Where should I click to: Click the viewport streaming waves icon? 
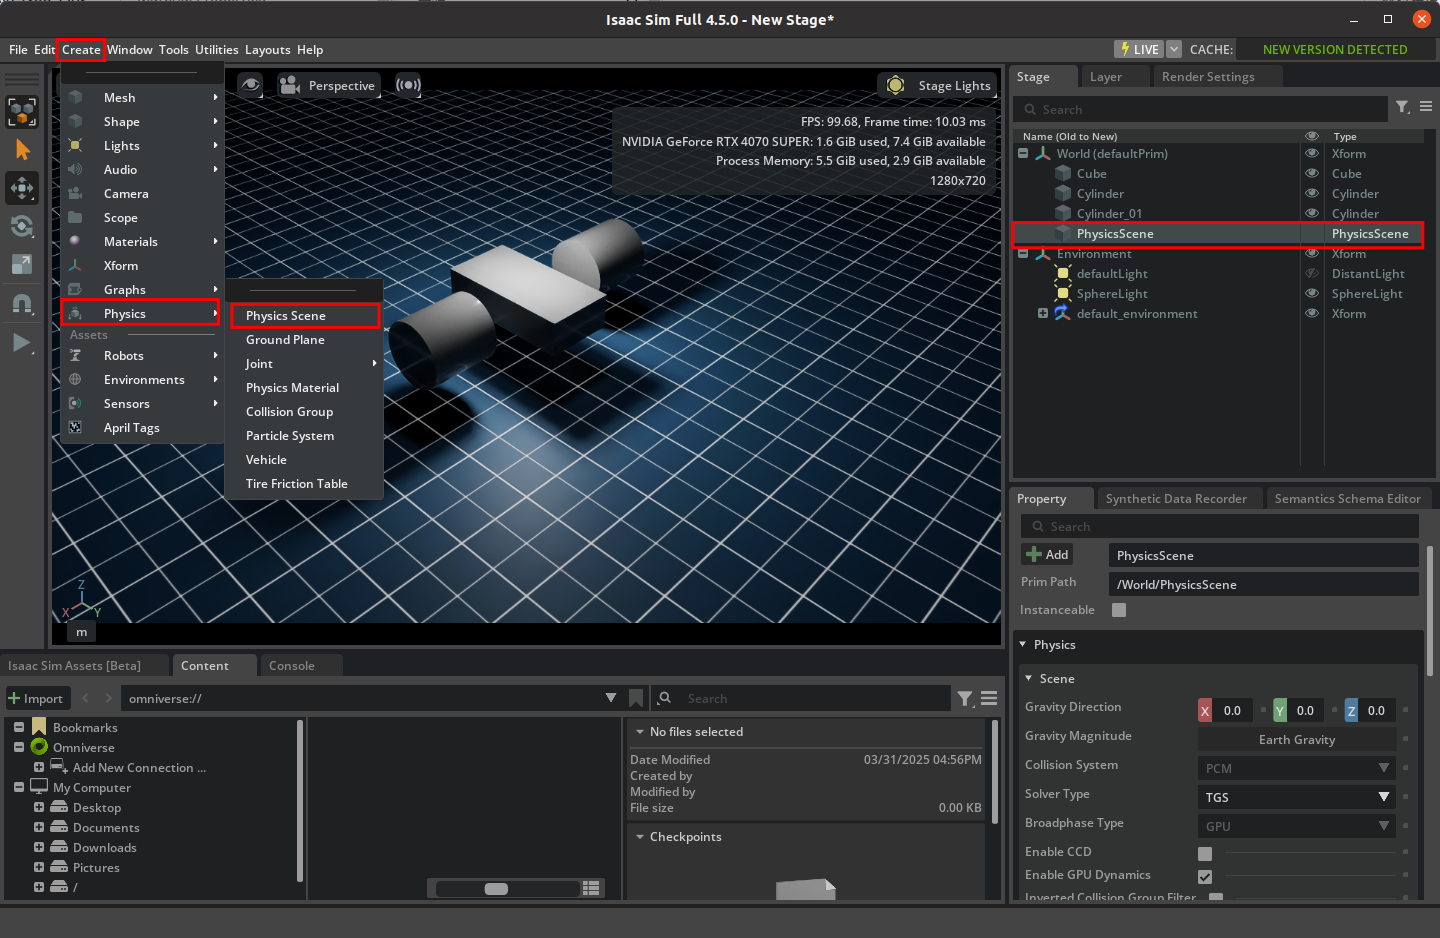coord(408,85)
